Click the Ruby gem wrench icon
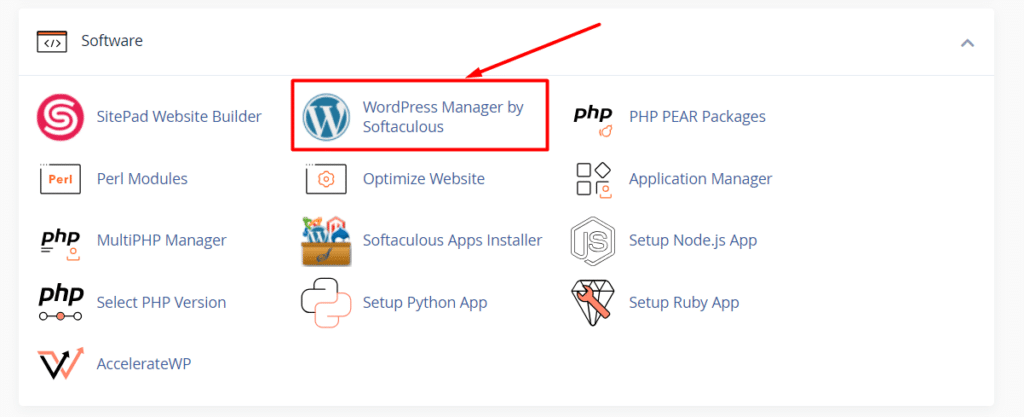Viewport: 1024px width, 417px height. pyautogui.click(x=593, y=303)
